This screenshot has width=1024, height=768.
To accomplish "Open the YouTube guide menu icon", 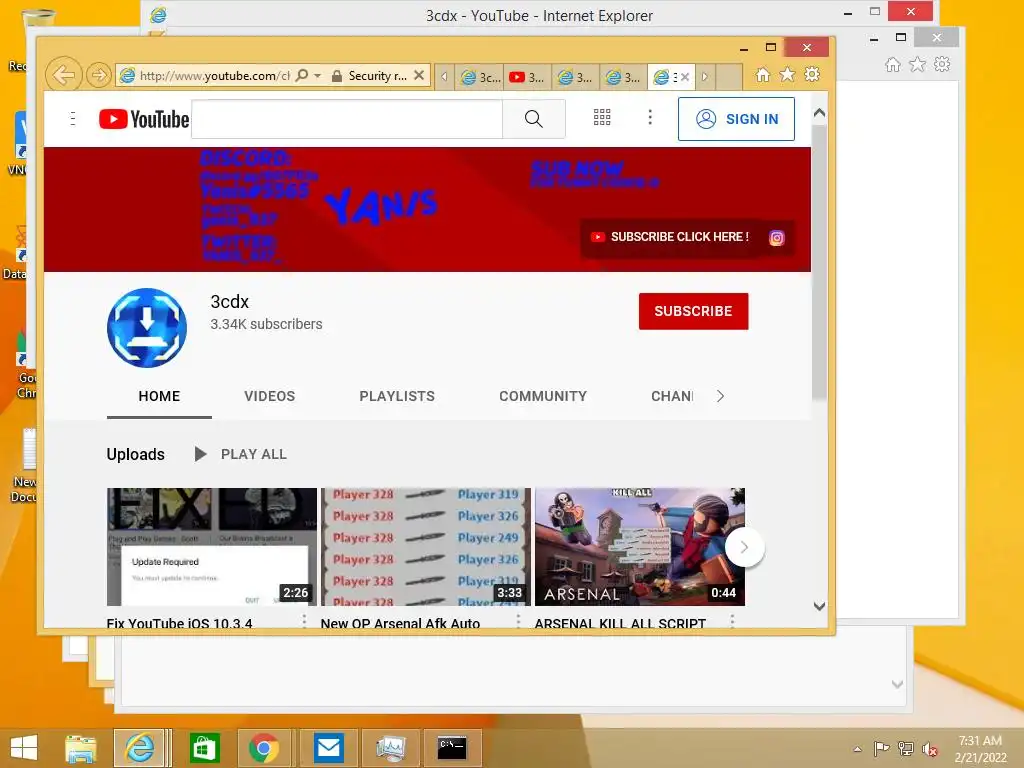I will 72,118.
